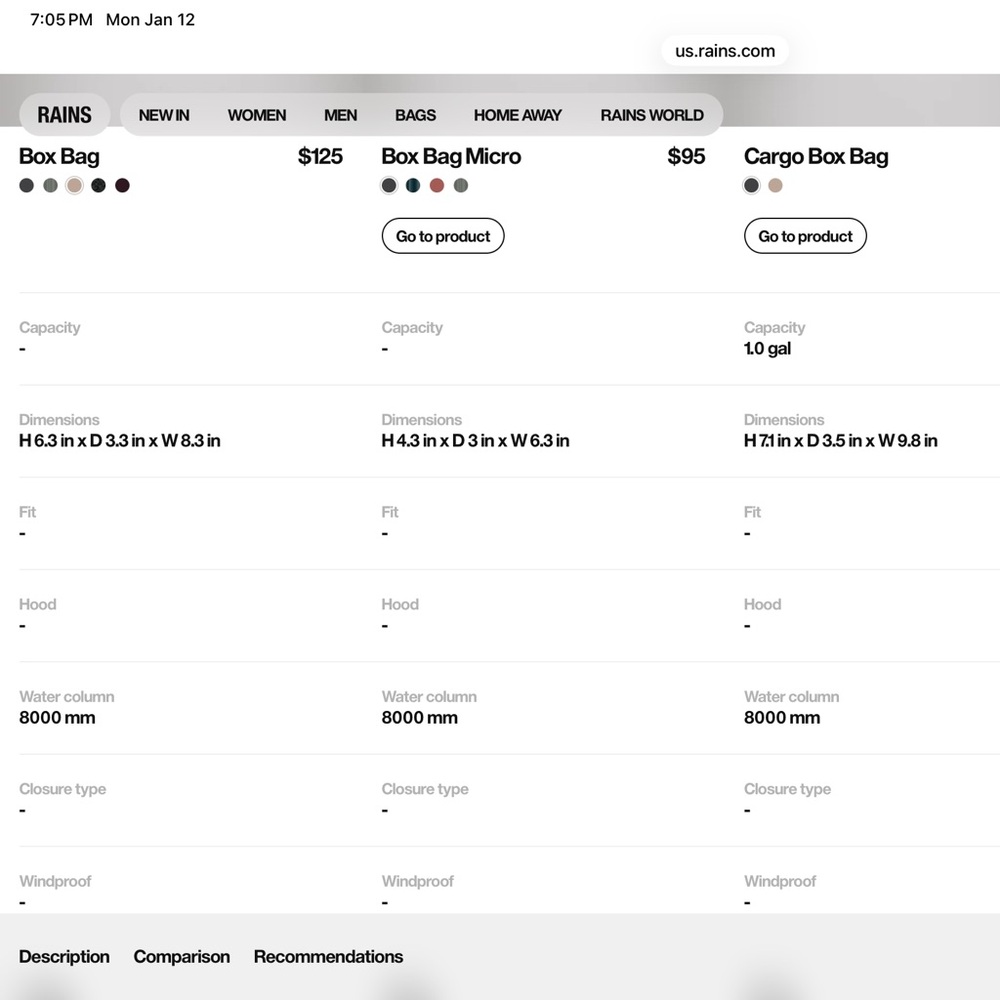Open the NEW IN menu
Viewport: 1000px width, 1000px height.
[164, 115]
